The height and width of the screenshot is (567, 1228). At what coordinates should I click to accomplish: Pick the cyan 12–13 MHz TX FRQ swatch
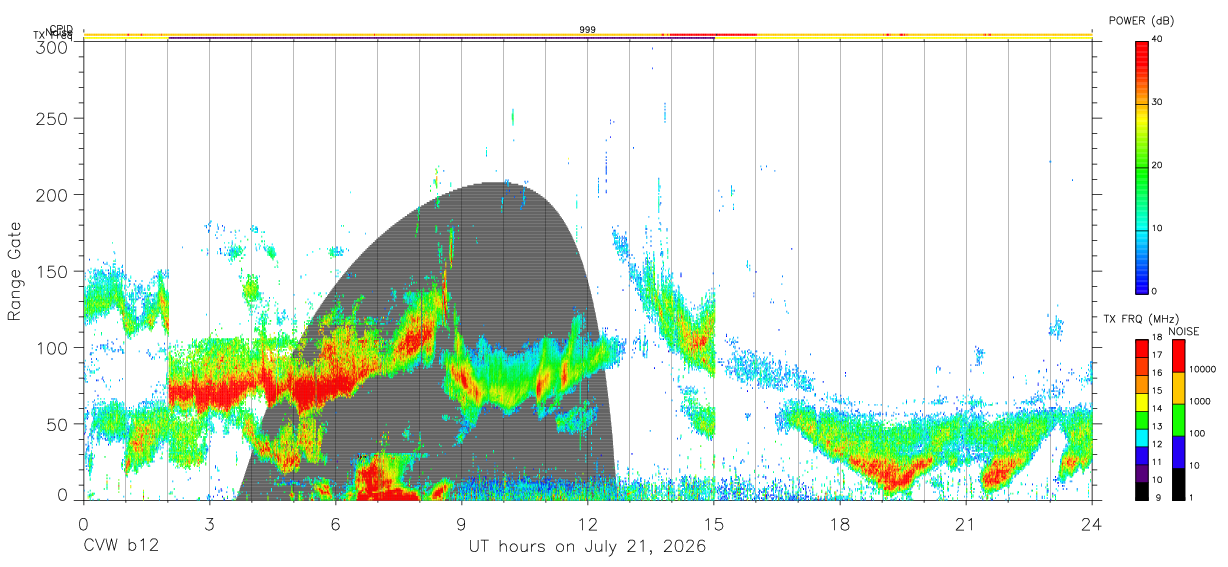1142,438
